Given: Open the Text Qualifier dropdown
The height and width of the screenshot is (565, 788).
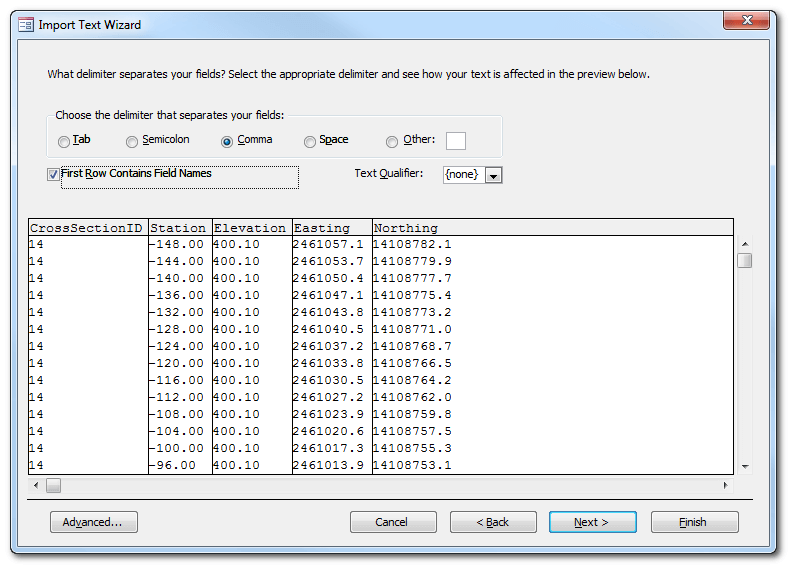Looking at the screenshot, I should [493, 175].
